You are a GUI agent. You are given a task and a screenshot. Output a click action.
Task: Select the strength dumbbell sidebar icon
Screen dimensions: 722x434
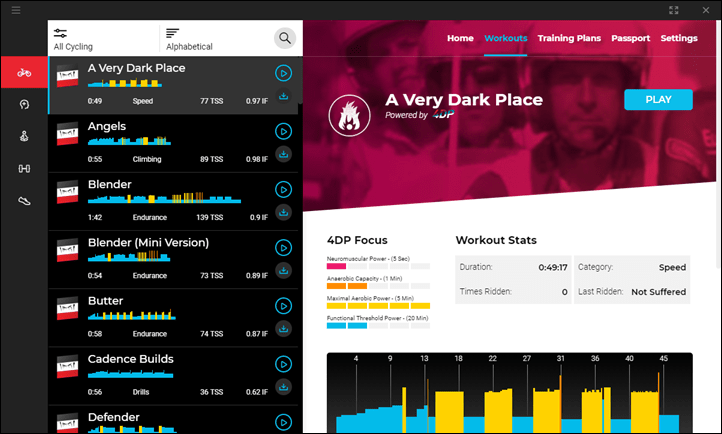pyautogui.click(x=24, y=168)
